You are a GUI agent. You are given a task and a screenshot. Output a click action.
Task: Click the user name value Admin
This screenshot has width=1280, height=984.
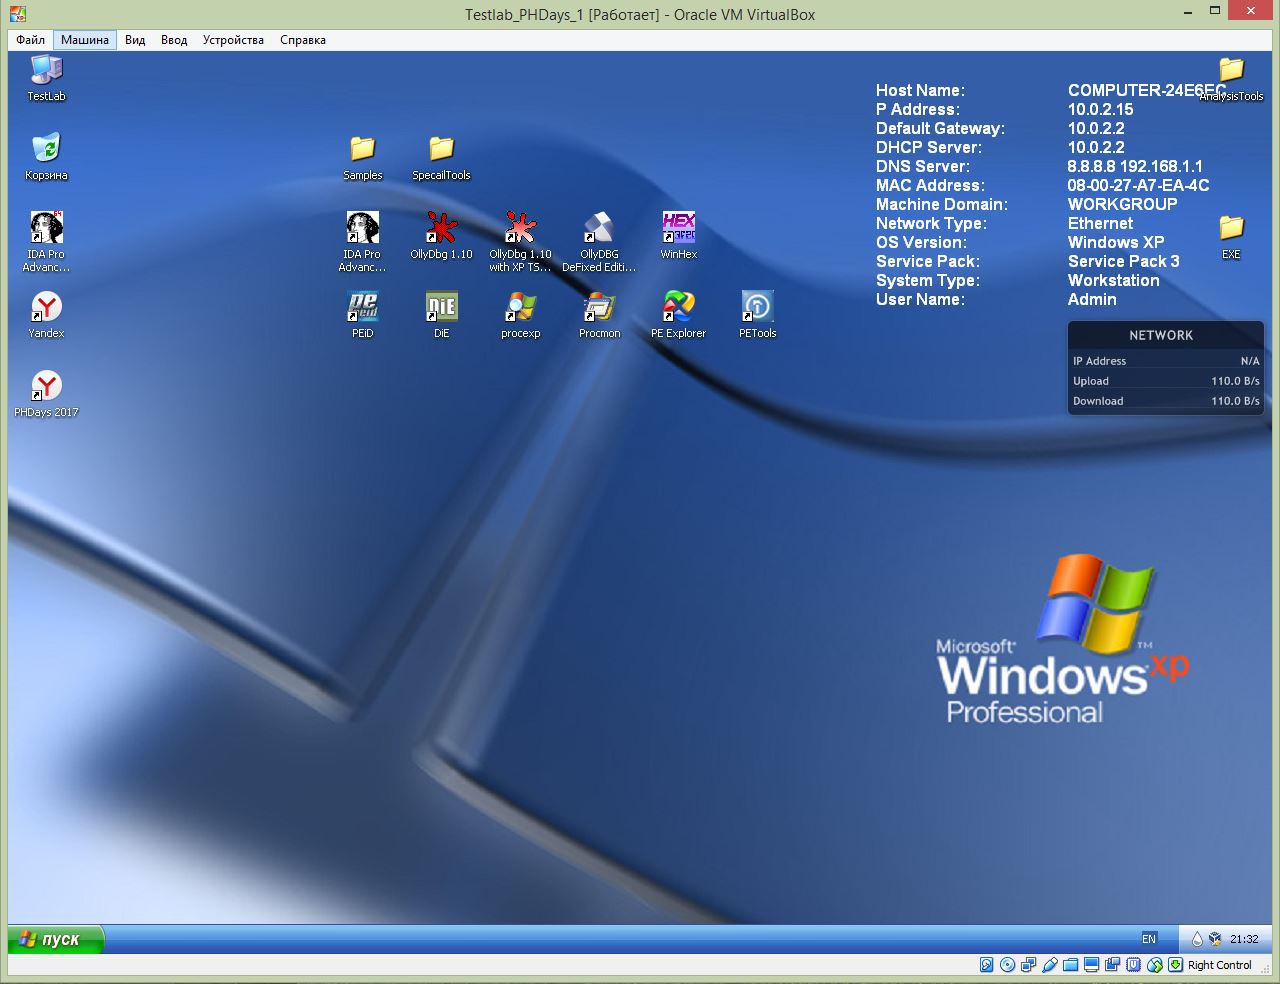click(1092, 299)
